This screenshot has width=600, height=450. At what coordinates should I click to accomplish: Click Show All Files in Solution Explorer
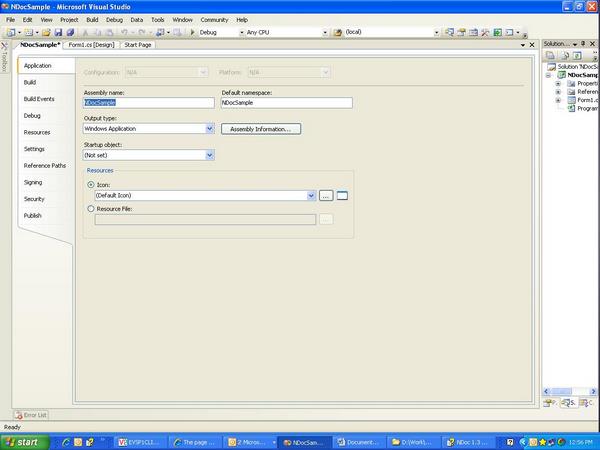565,55
